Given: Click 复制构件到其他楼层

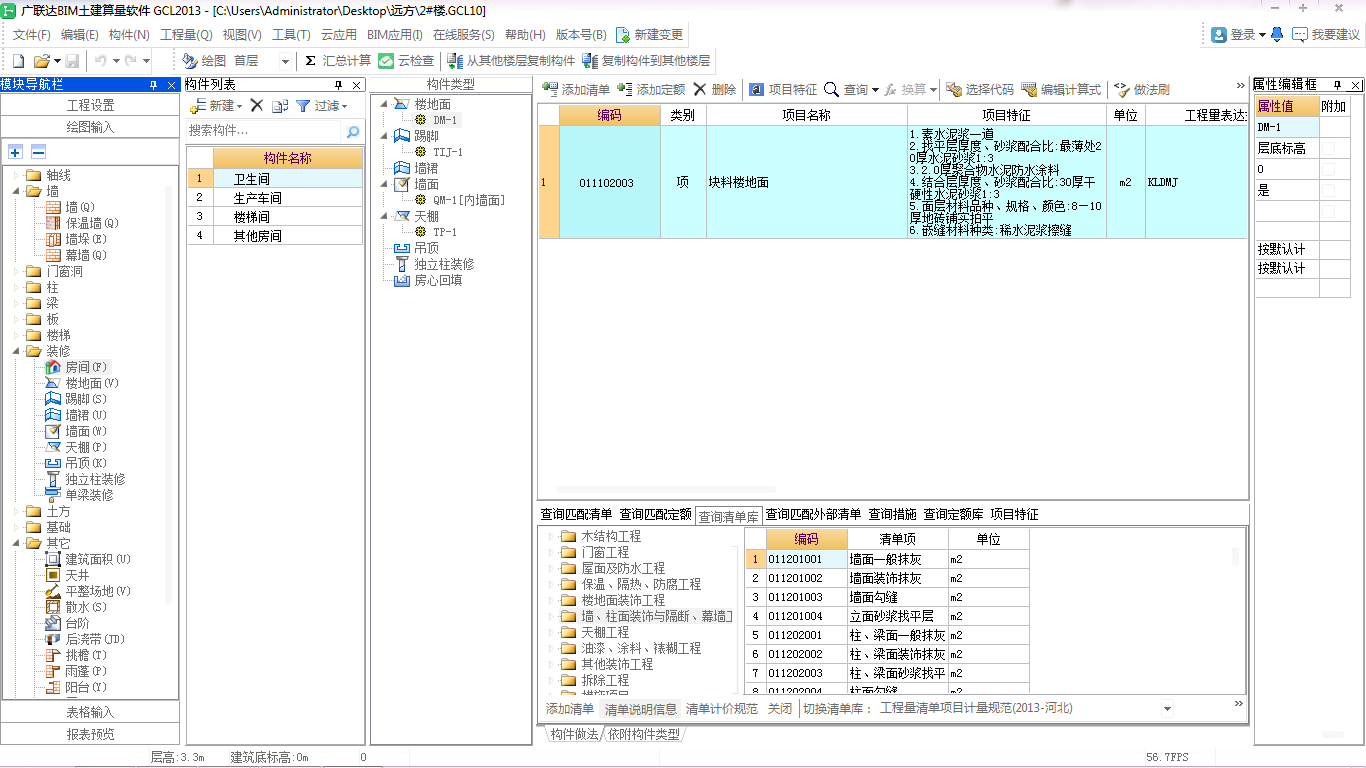Looking at the screenshot, I should click(647, 61).
